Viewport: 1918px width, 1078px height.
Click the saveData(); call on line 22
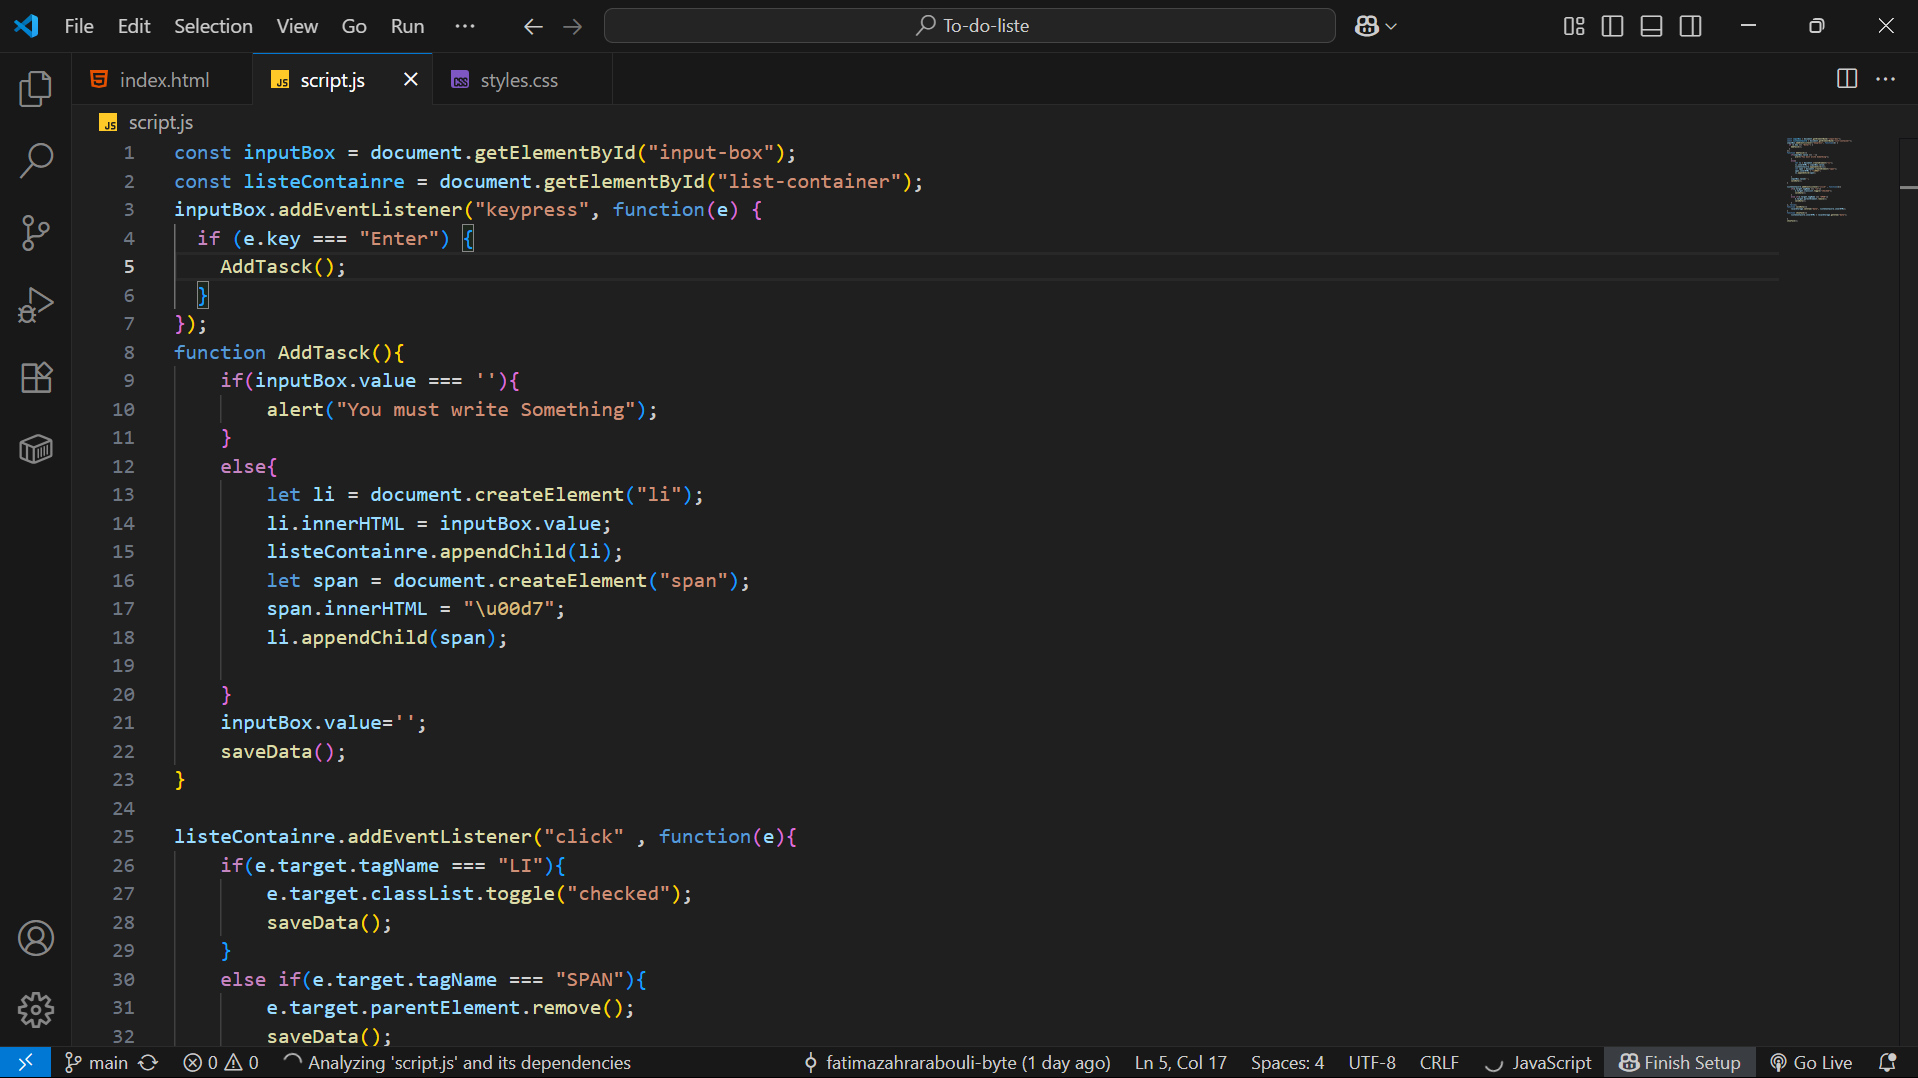pos(283,752)
